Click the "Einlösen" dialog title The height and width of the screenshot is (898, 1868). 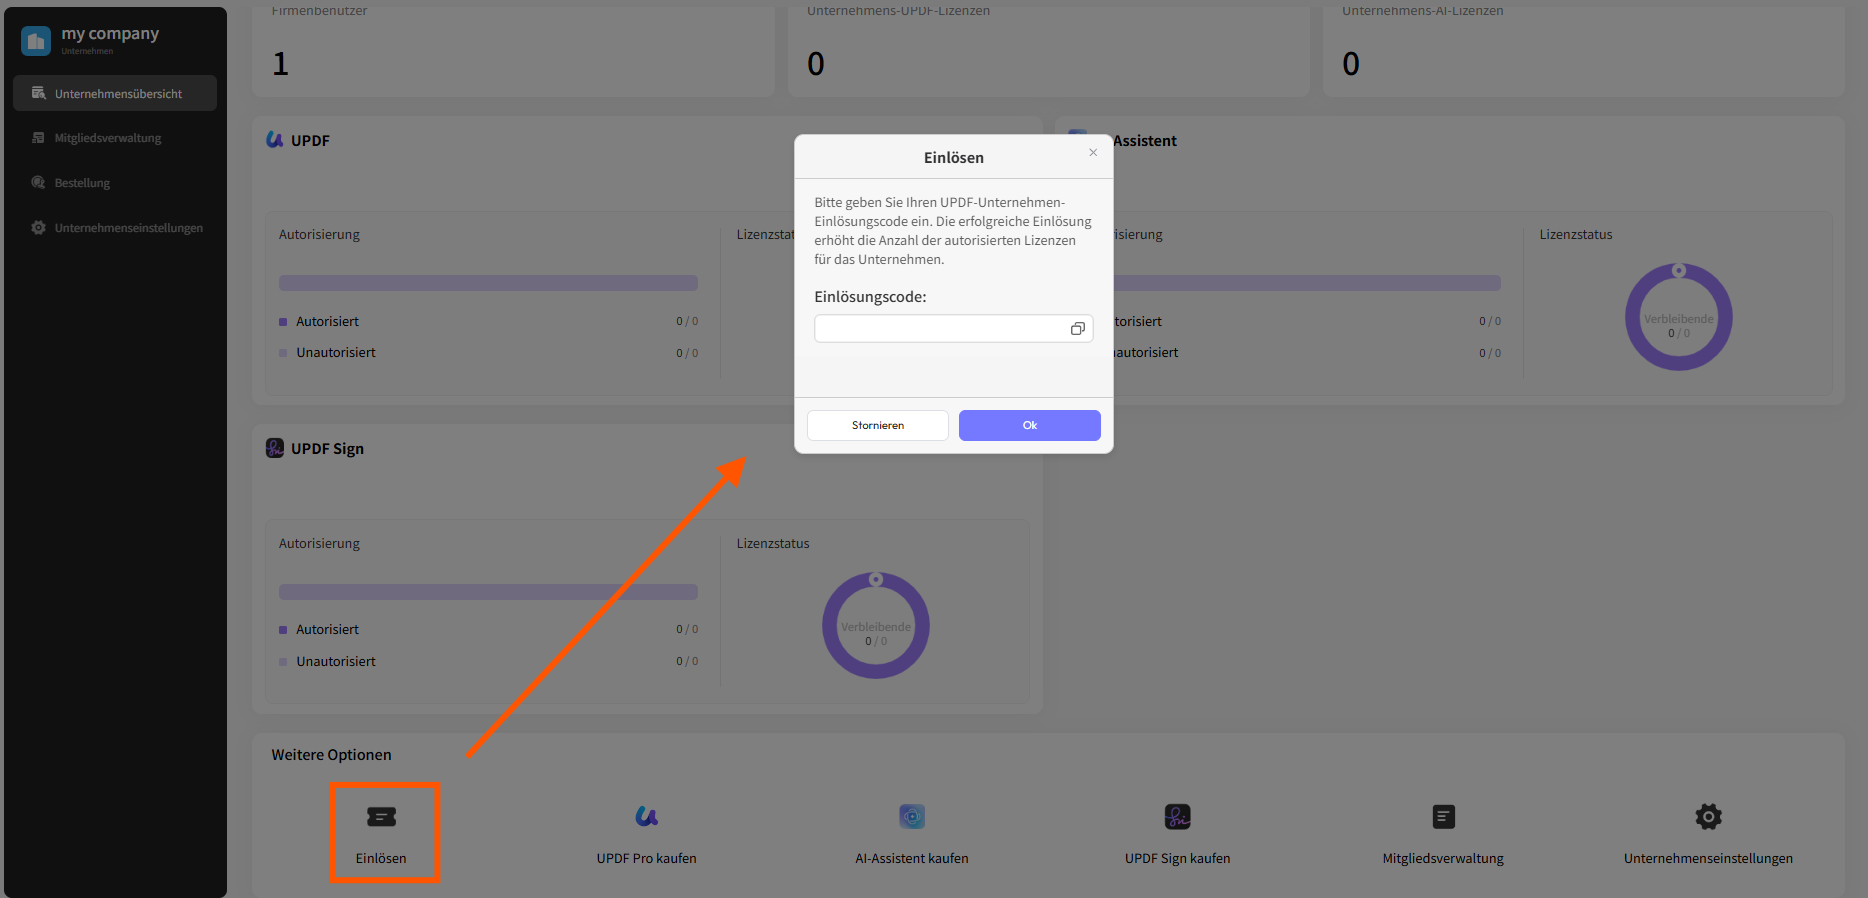coord(954,158)
